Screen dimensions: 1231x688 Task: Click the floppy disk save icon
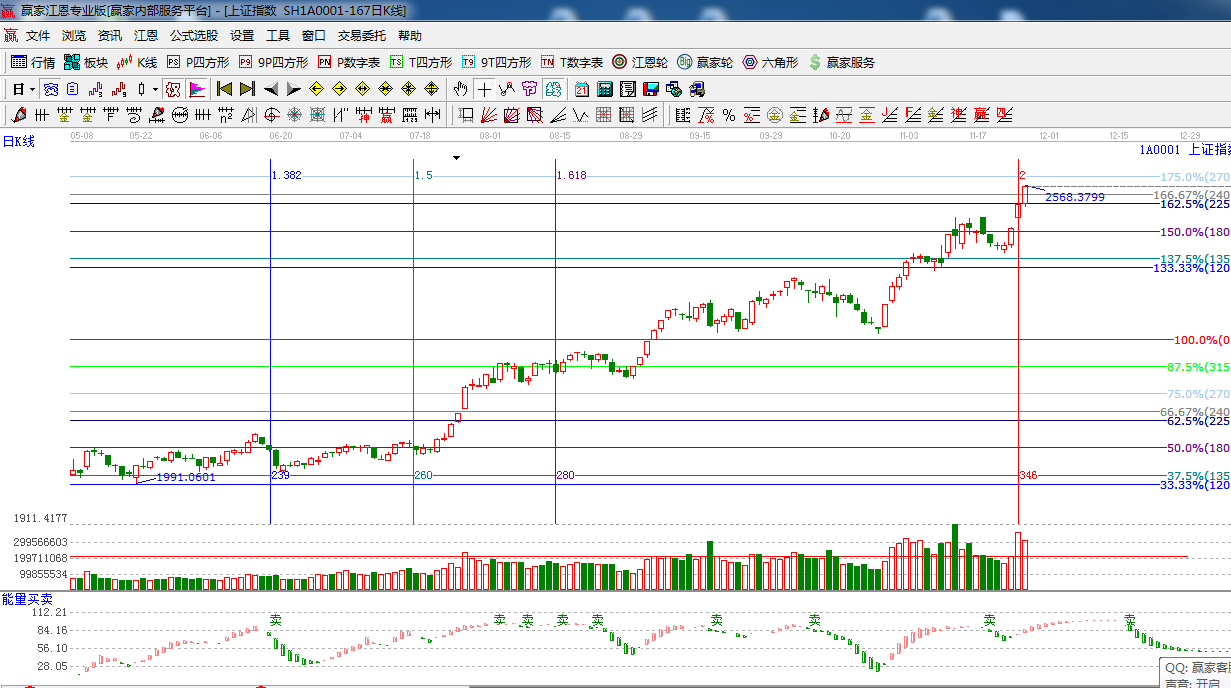(650, 89)
